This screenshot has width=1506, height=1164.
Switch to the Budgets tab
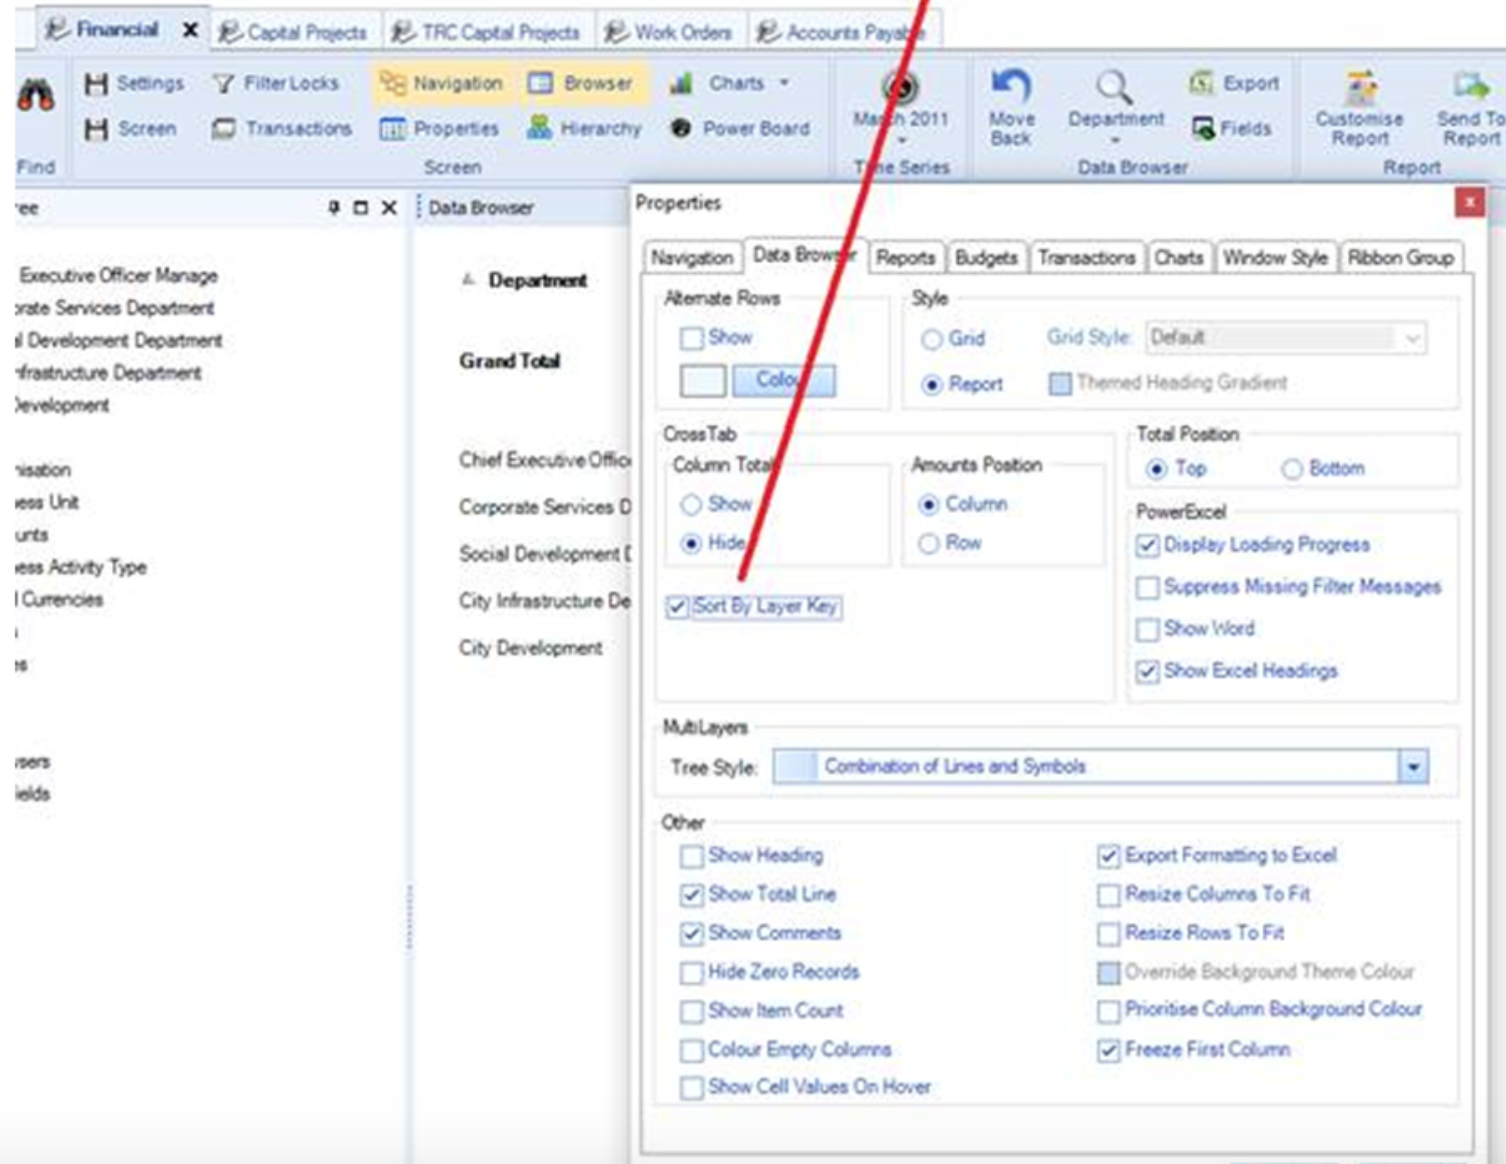pyautogui.click(x=985, y=258)
